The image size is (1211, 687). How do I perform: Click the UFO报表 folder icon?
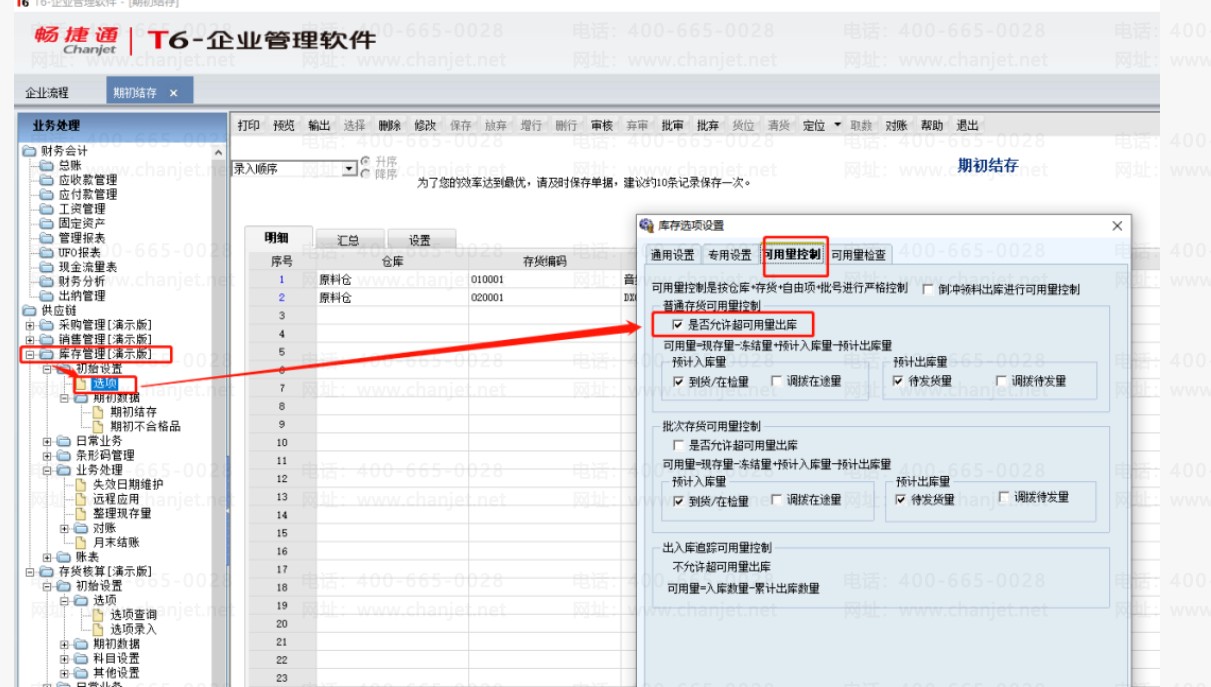tap(47, 252)
